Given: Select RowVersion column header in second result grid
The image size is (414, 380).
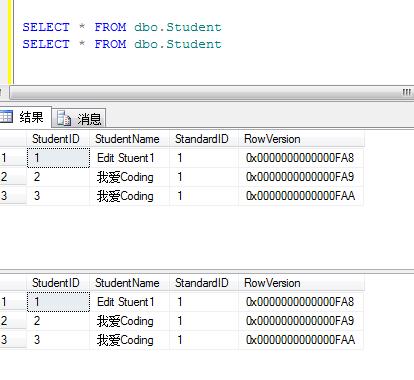Looking at the screenshot, I should tap(301, 283).
